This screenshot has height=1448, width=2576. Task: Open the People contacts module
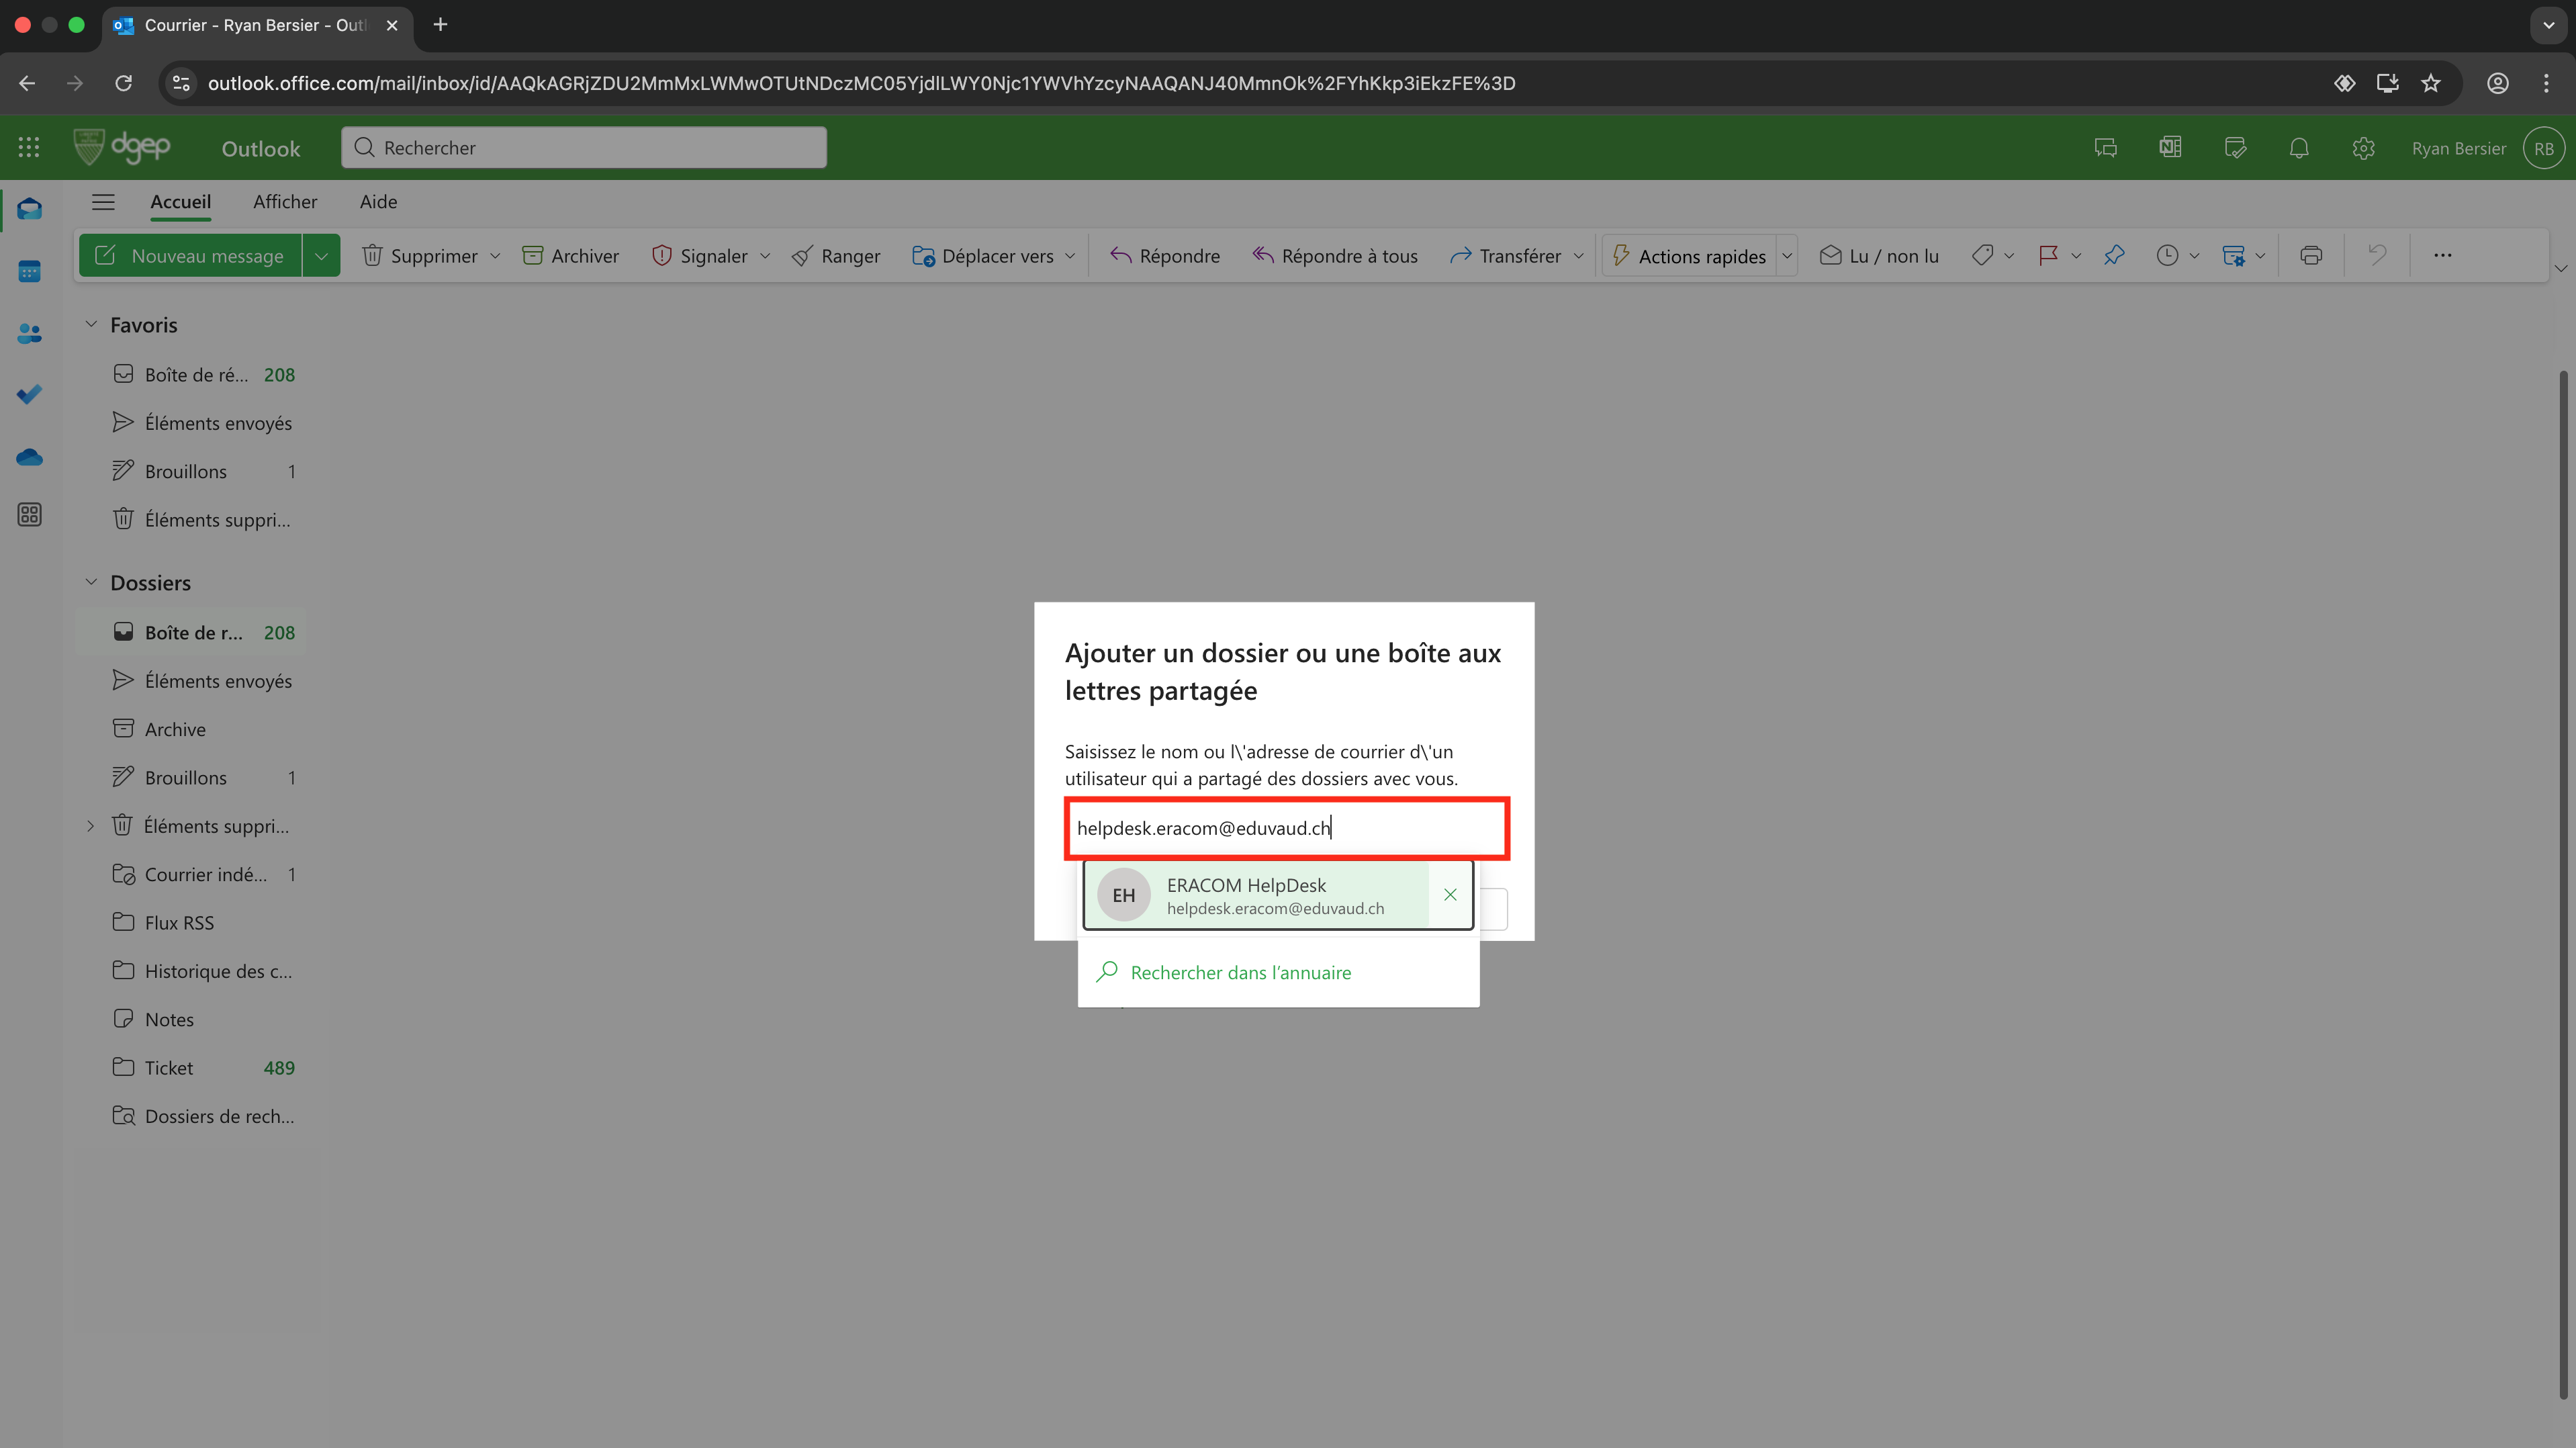[x=29, y=333]
